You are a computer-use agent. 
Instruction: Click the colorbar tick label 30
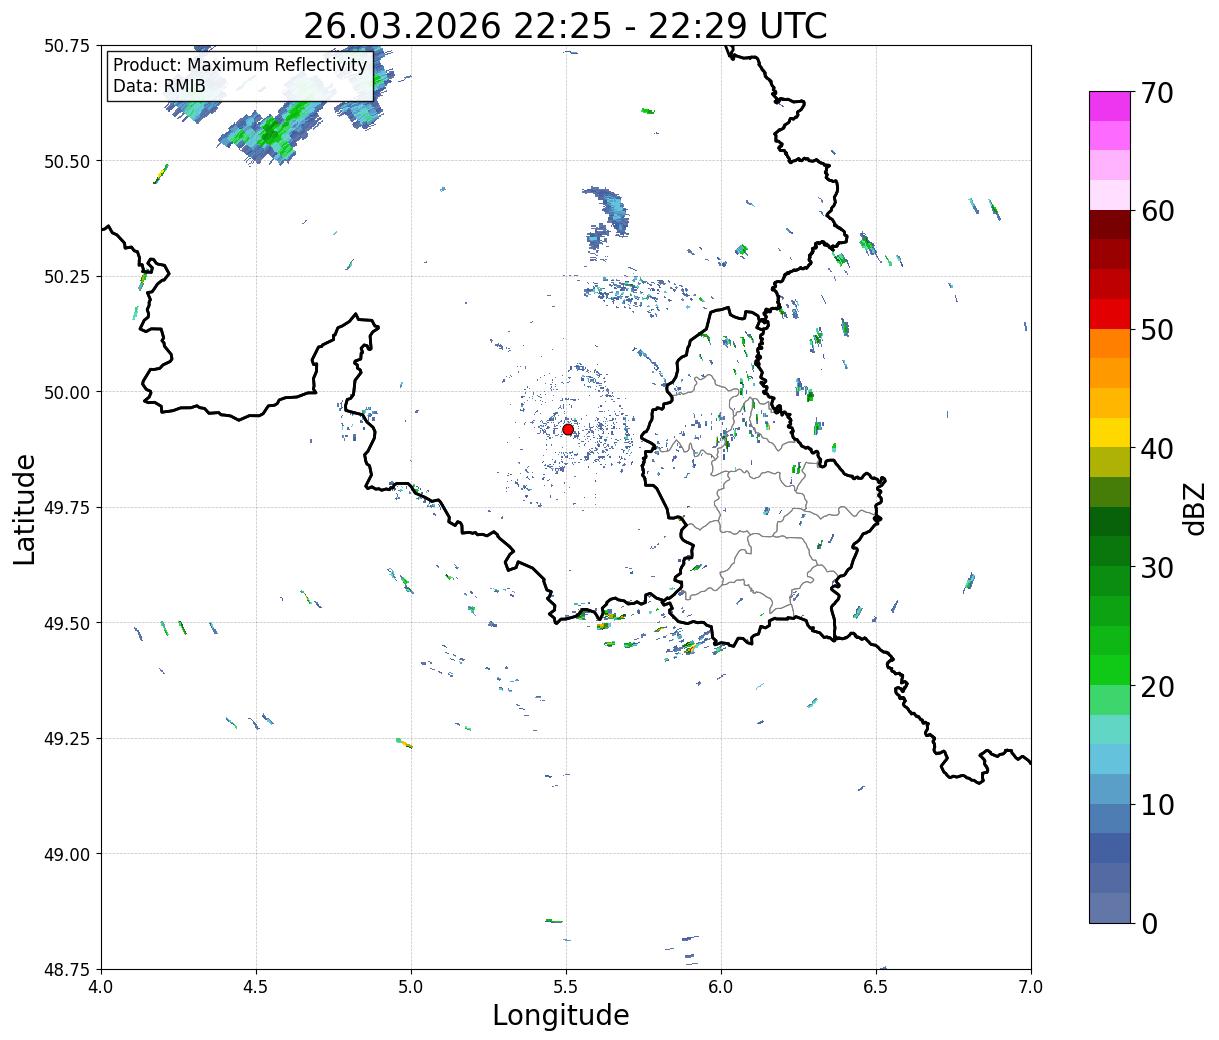click(1157, 567)
